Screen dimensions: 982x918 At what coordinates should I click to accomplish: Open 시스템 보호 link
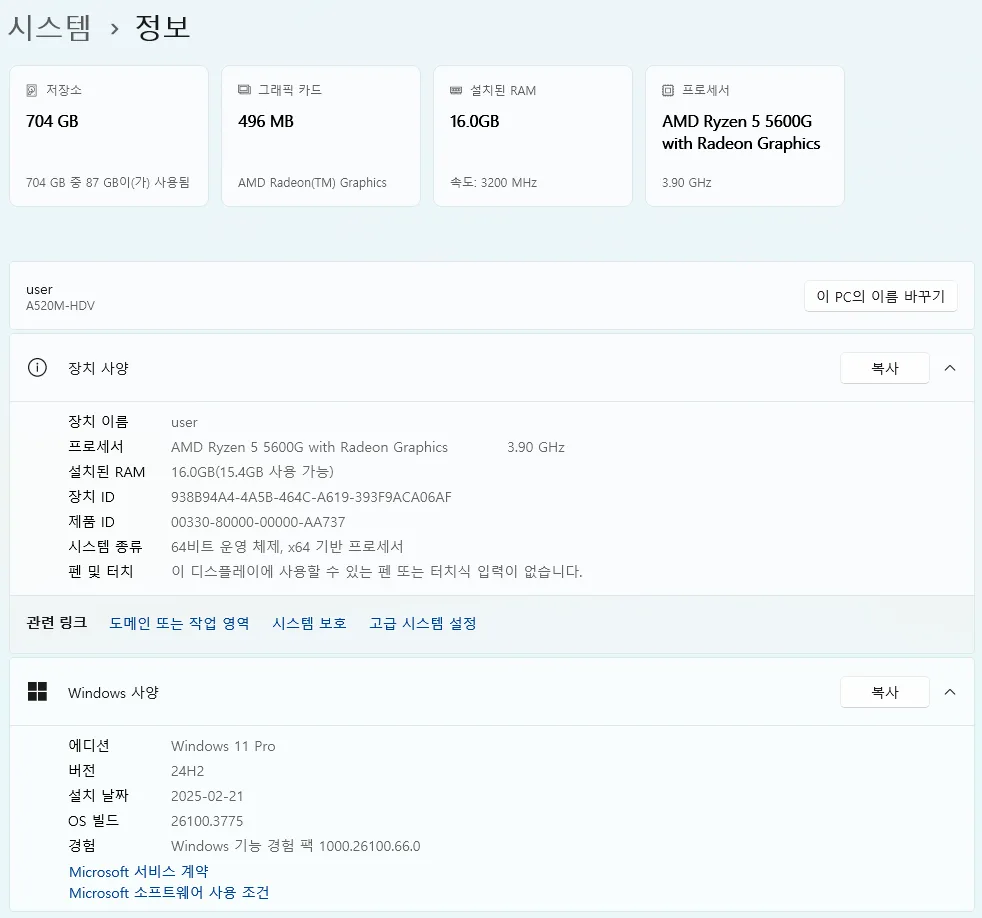pos(309,623)
